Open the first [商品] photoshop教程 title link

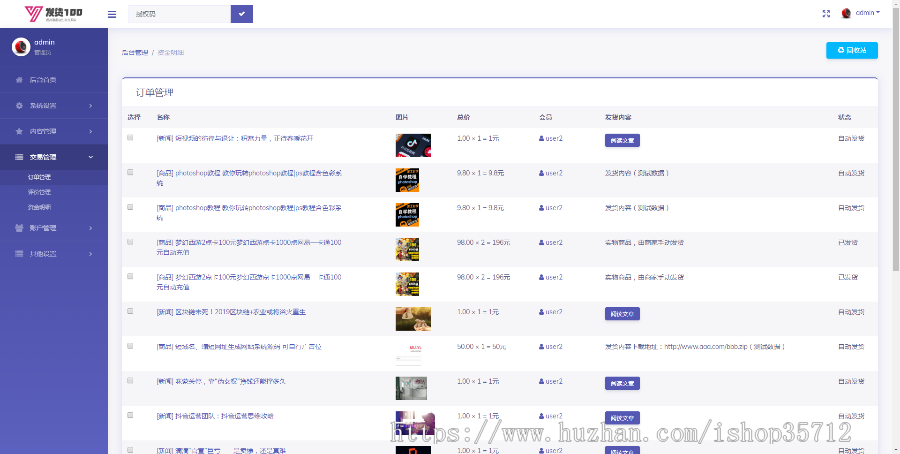click(x=250, y=177)
